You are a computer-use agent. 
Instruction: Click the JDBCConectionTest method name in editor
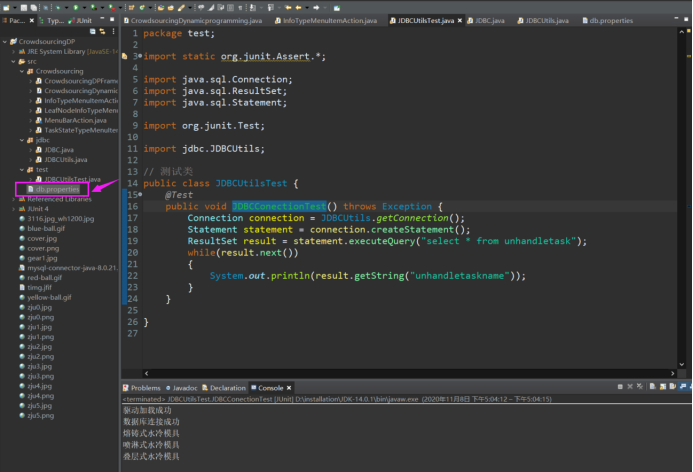(x=279, y=206)
